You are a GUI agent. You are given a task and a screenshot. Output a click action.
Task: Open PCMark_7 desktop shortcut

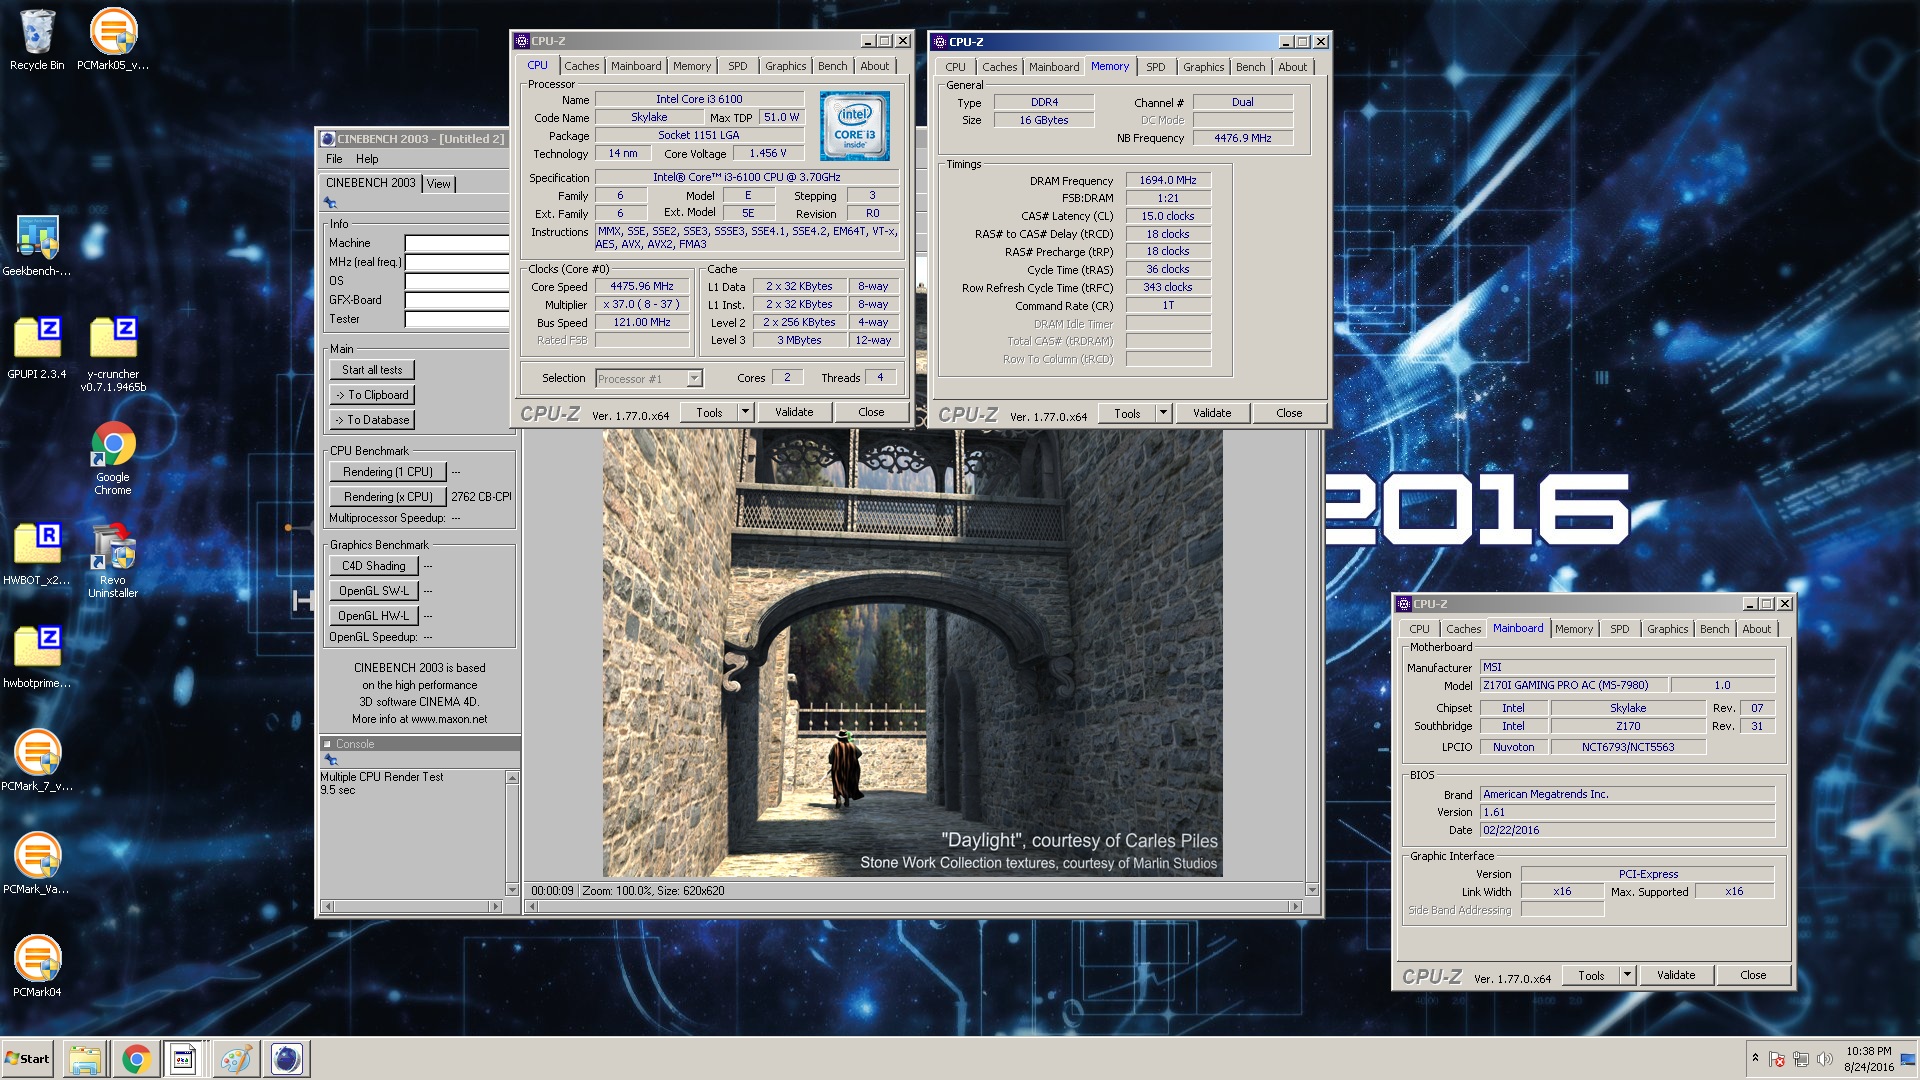pyautogui.click(x=37, y=760)
